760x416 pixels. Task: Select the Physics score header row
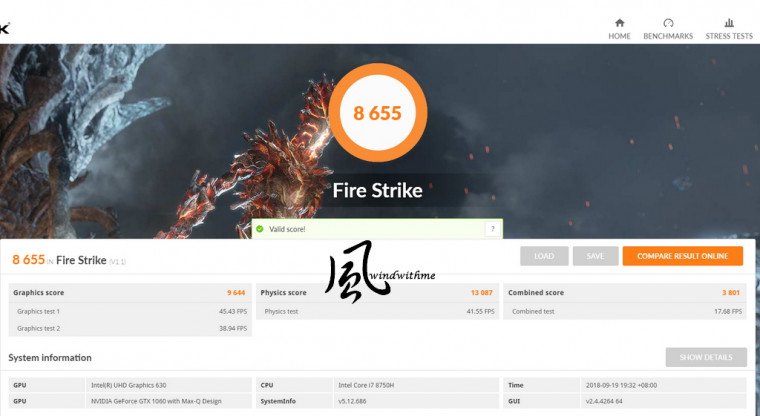377,293
